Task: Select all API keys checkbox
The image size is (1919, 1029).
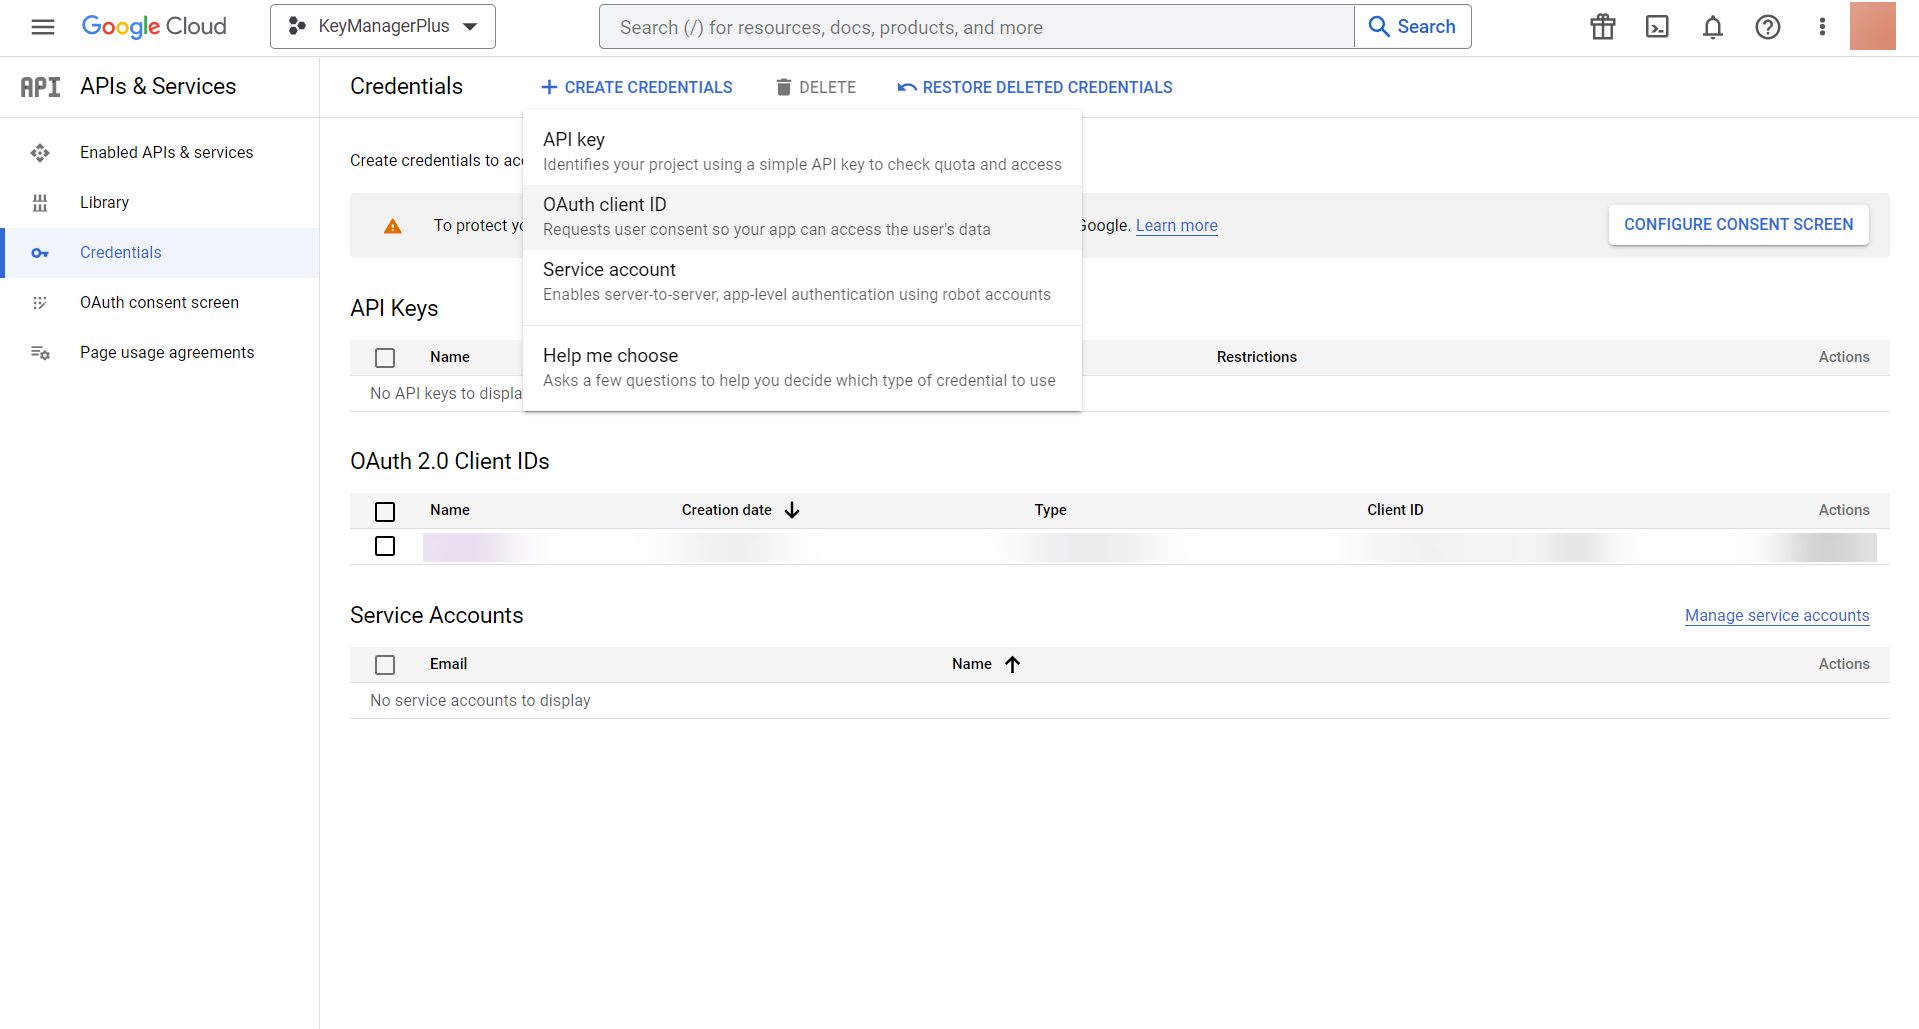Action: click(385, 358)
